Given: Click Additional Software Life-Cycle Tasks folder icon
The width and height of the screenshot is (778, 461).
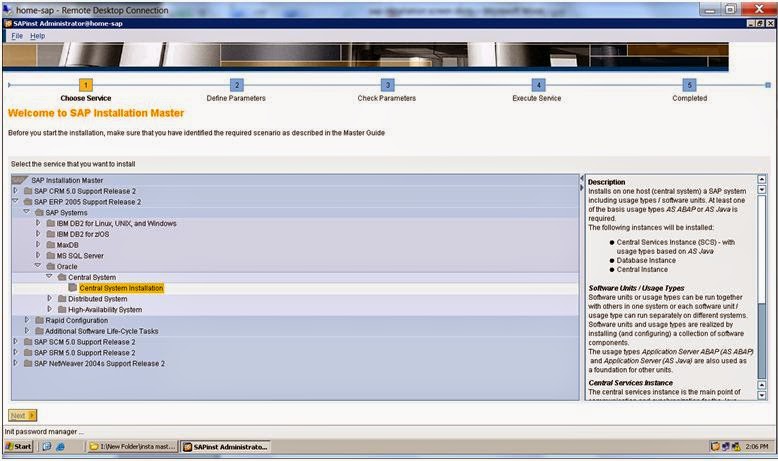Looking at the screenshot, I should (x=39, y=331).
